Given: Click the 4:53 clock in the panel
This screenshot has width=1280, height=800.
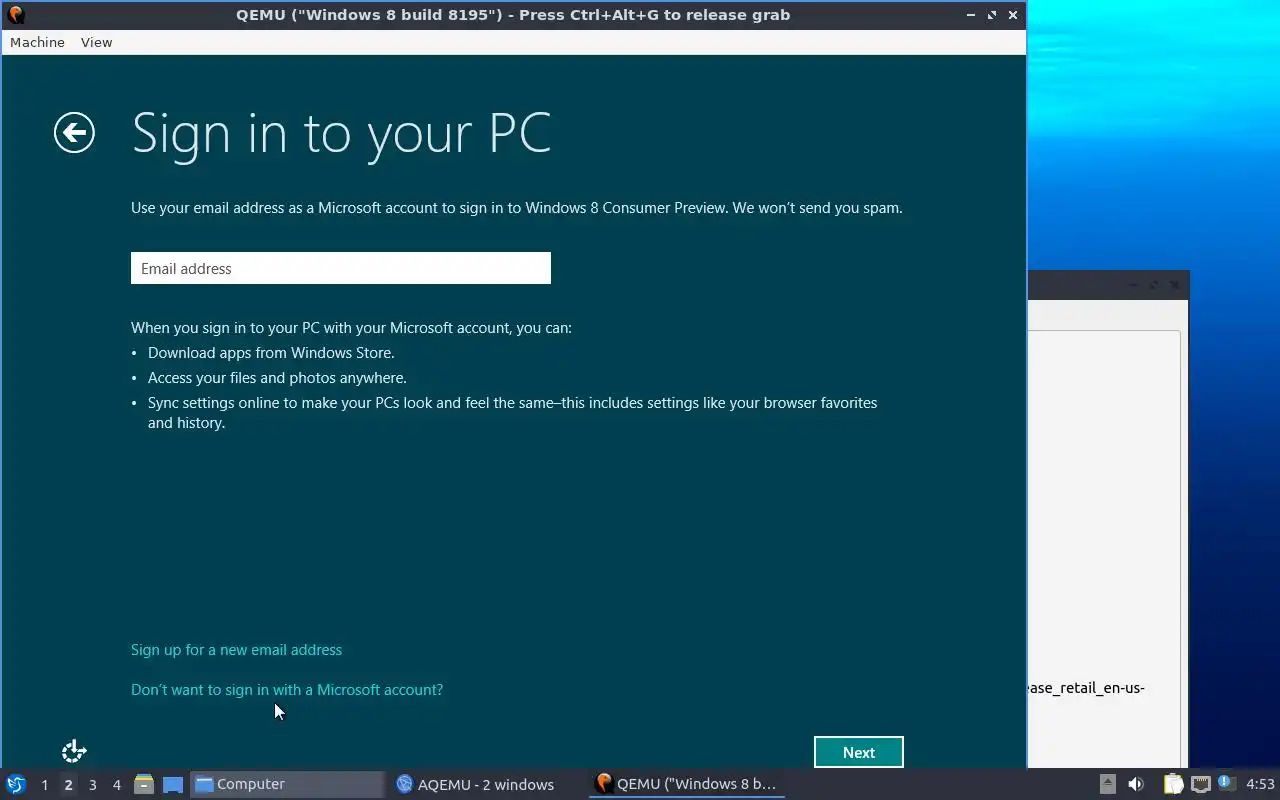Looking at the screenshot, I should (x=1260, y=784).
